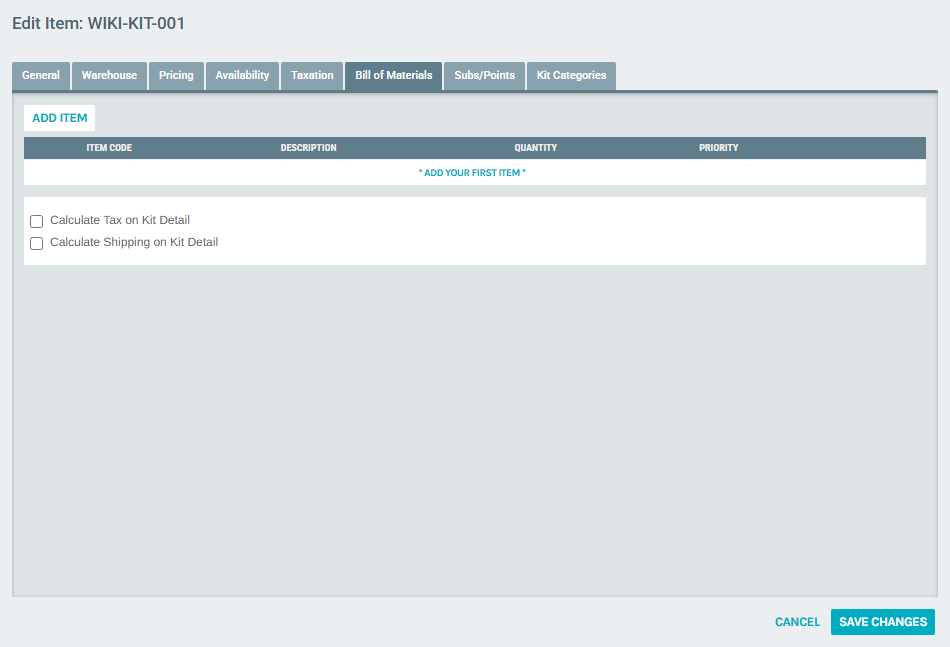The height and width of the screenshot is (647, 950).
Task: Switch to the General tab
Action: (40, 75)
